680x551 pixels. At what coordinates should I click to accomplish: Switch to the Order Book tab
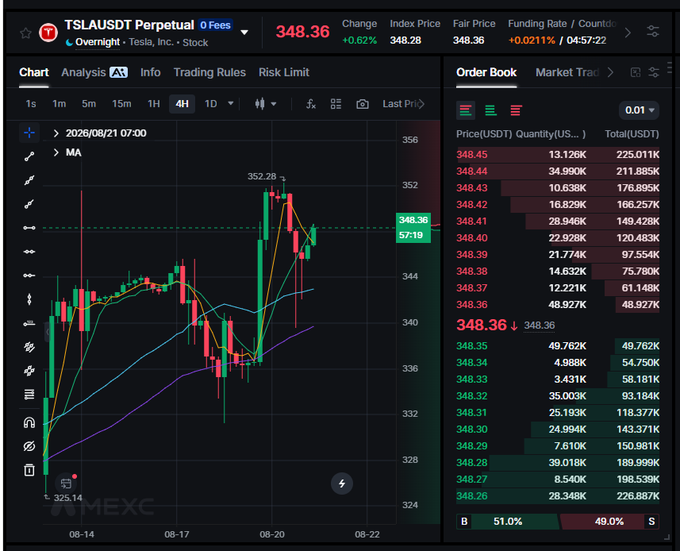[486, 72]
